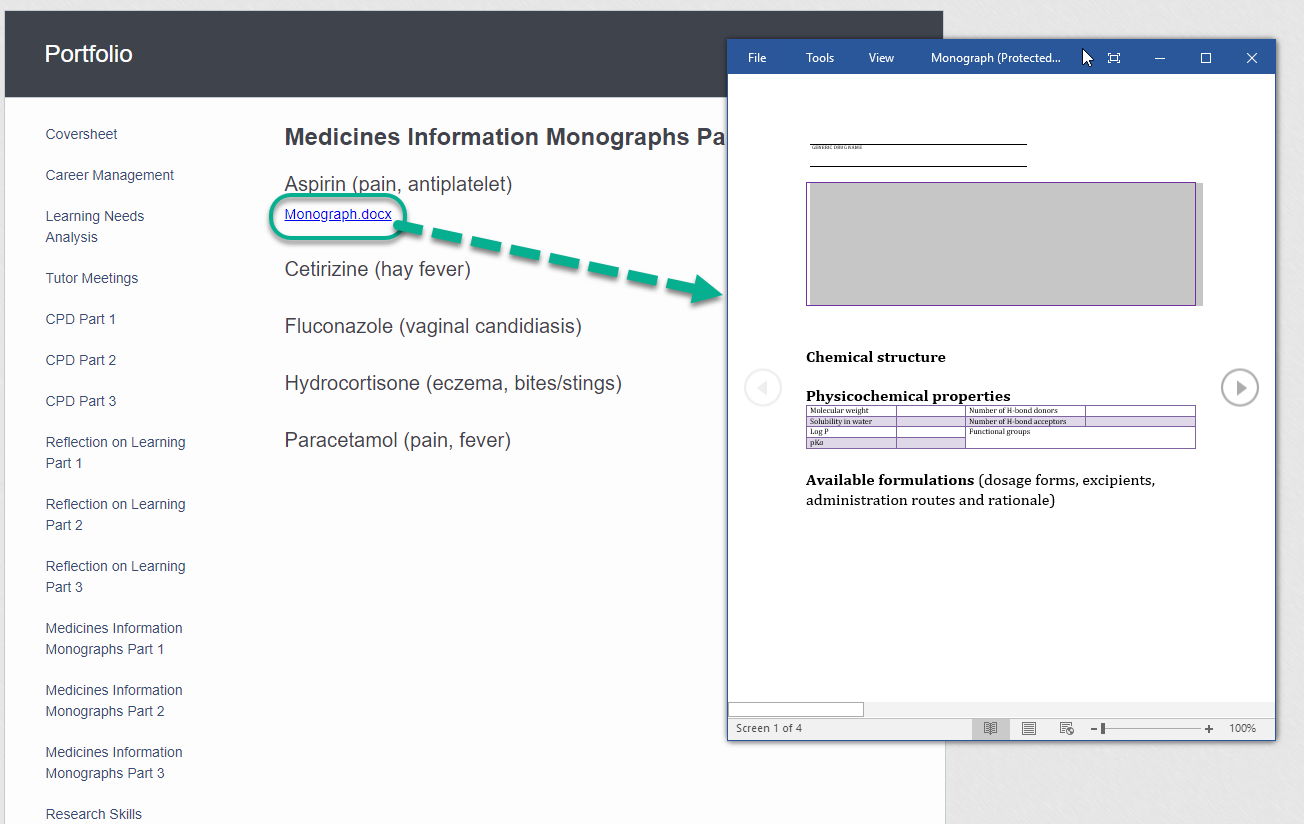The height and width of the screenshot is (824, 1304).
Task: Click the Screen 1 of 4 indicator
Action: [x=769, y=728]
